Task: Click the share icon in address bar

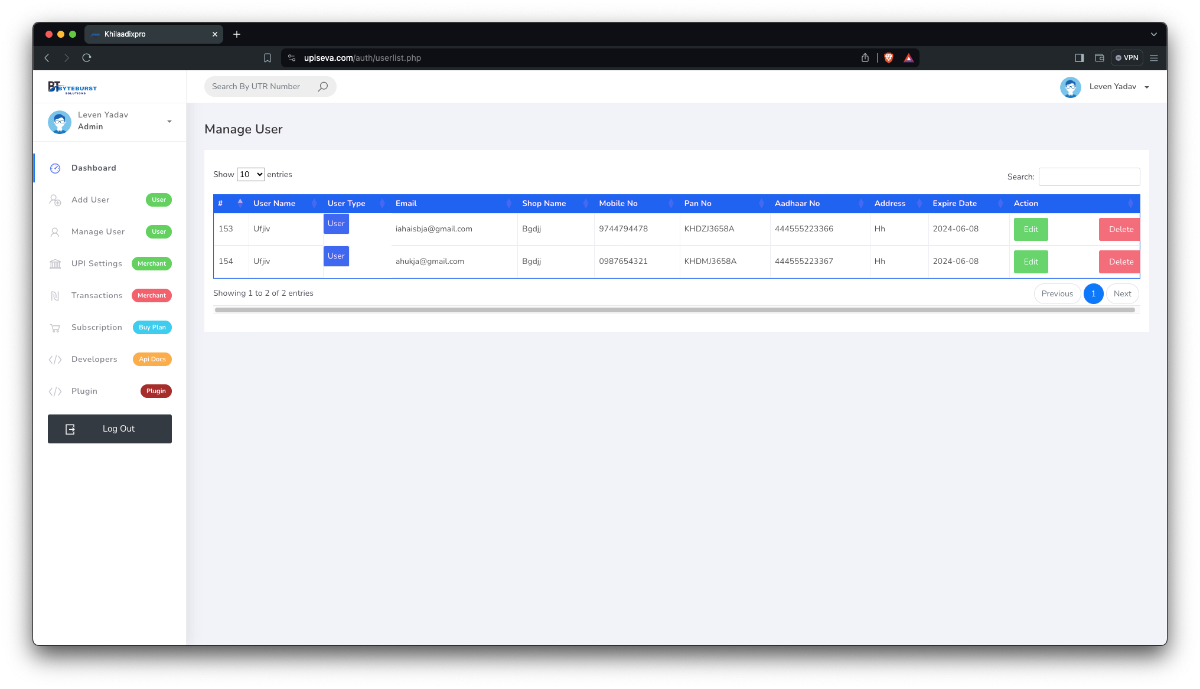Action: tap(865, 58)
